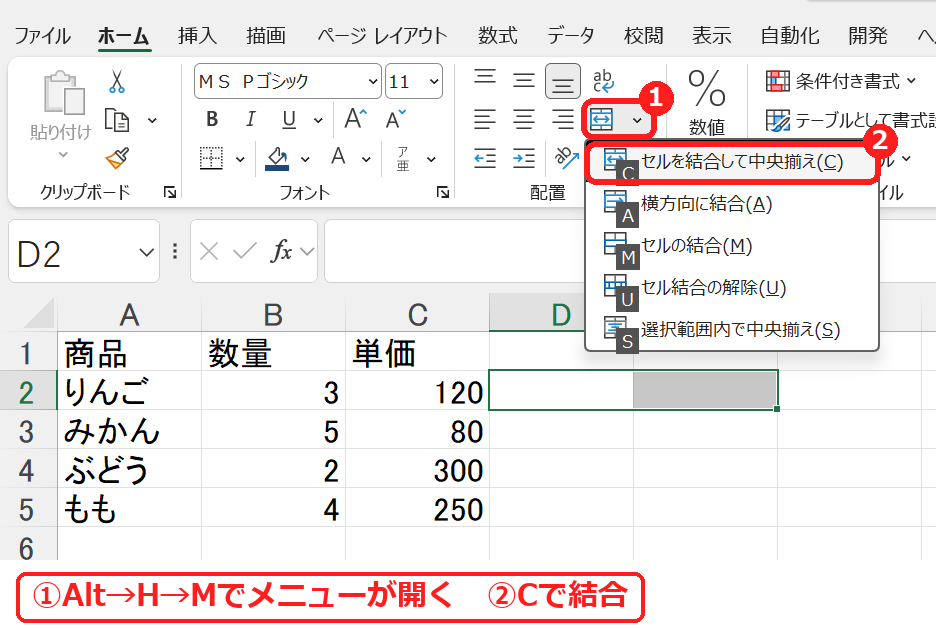Choose セルの結合(M) menu item

(732, 245)
